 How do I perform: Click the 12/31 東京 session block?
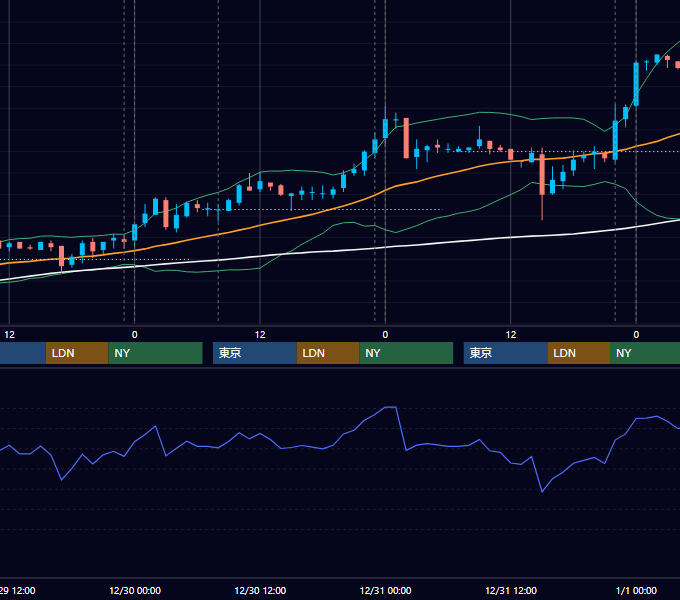tap(506, 353)
